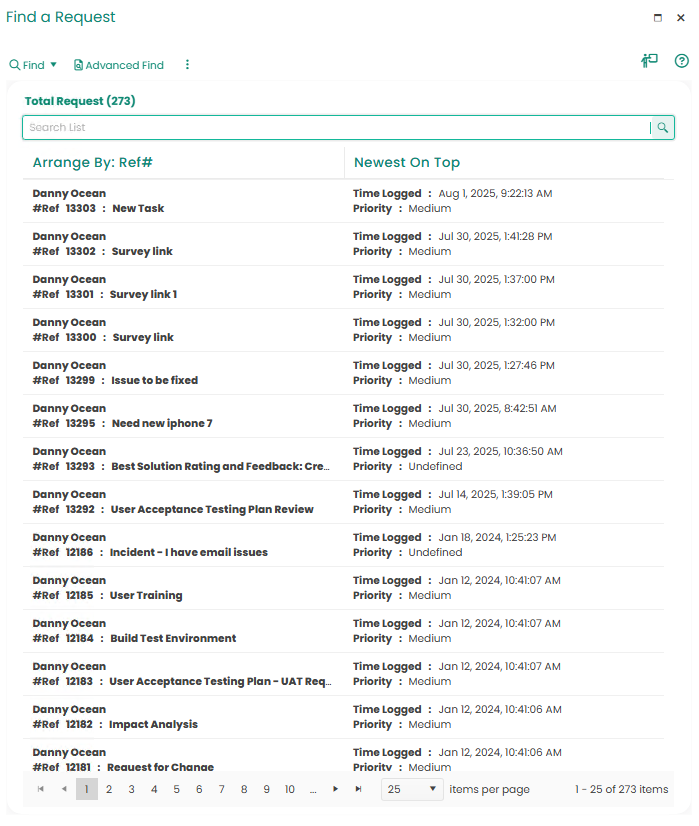Toggle the Newest On Top sort order
The image size is (699, 826).
point(407,163)
